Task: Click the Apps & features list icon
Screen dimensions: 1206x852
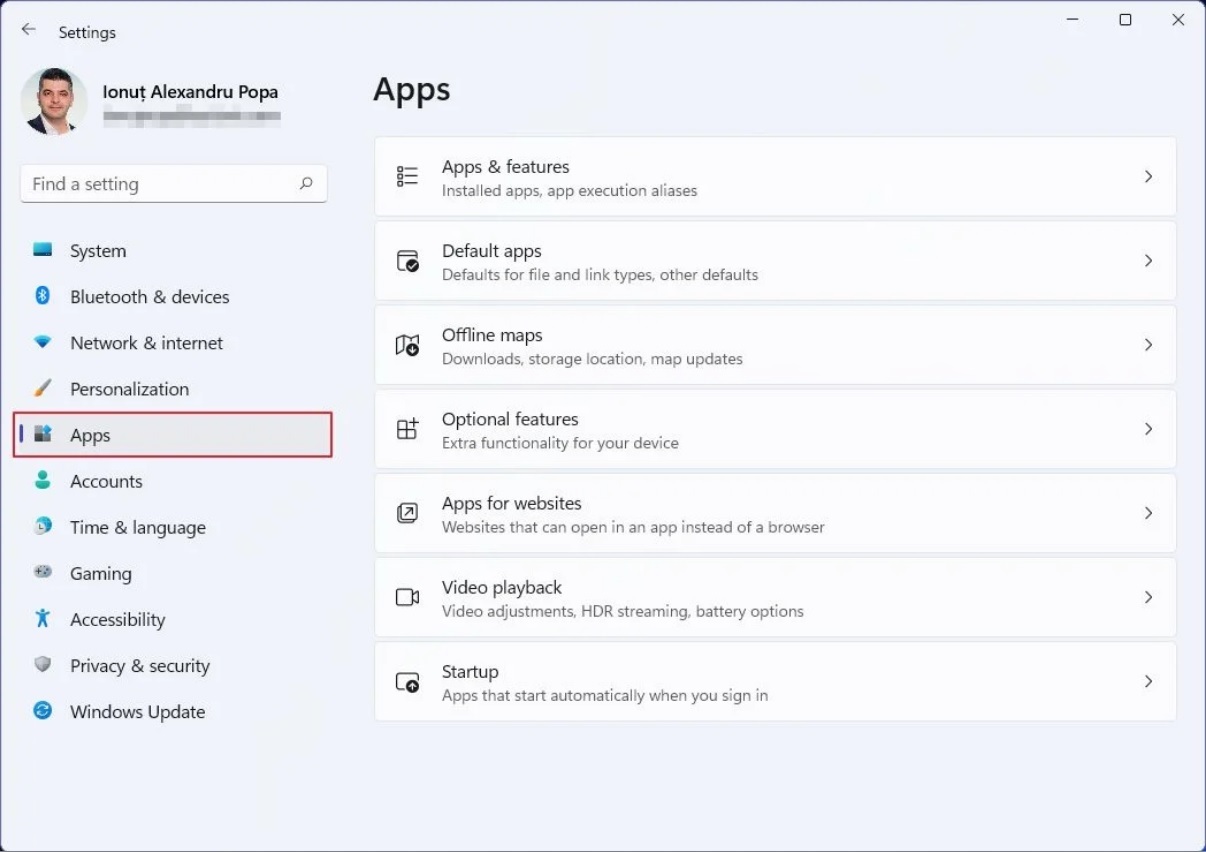Action: [x=407, y=177]
